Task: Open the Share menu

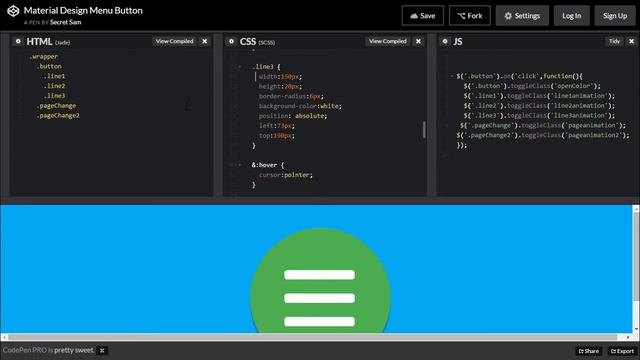Action: coord(589,351)
